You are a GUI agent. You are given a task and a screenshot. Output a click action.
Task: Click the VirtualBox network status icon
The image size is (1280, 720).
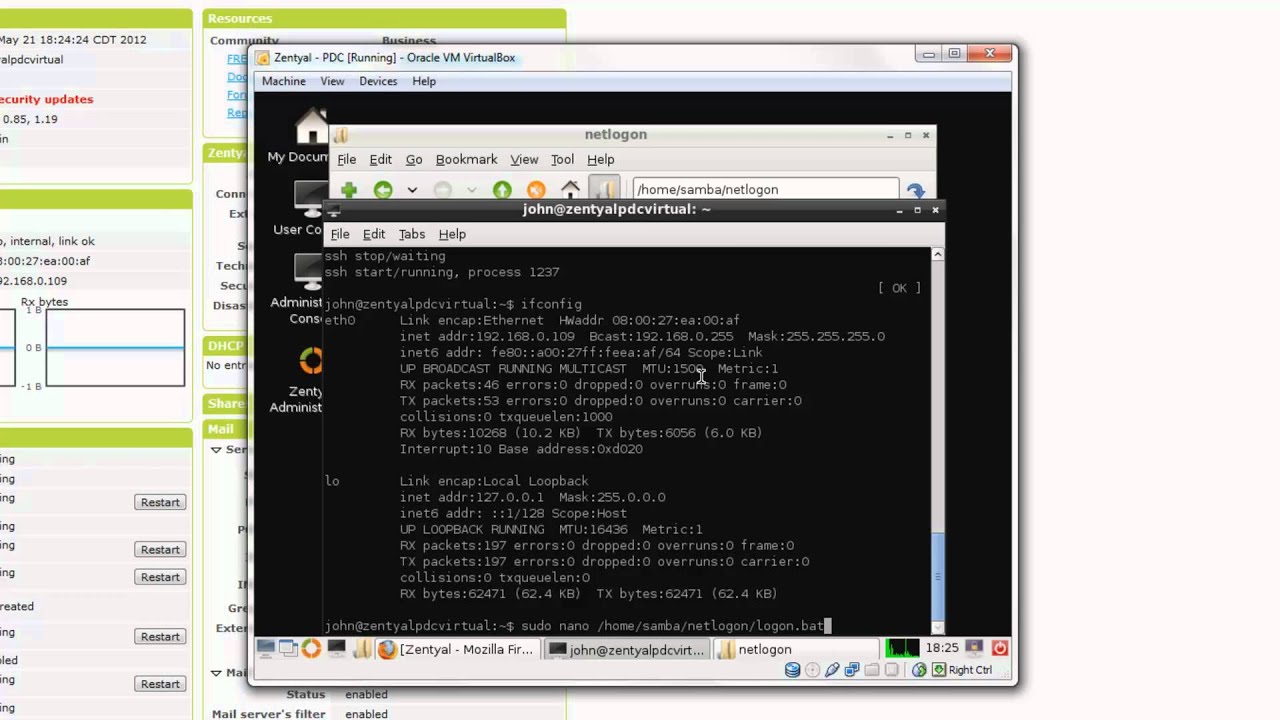(x=851, y=670)
